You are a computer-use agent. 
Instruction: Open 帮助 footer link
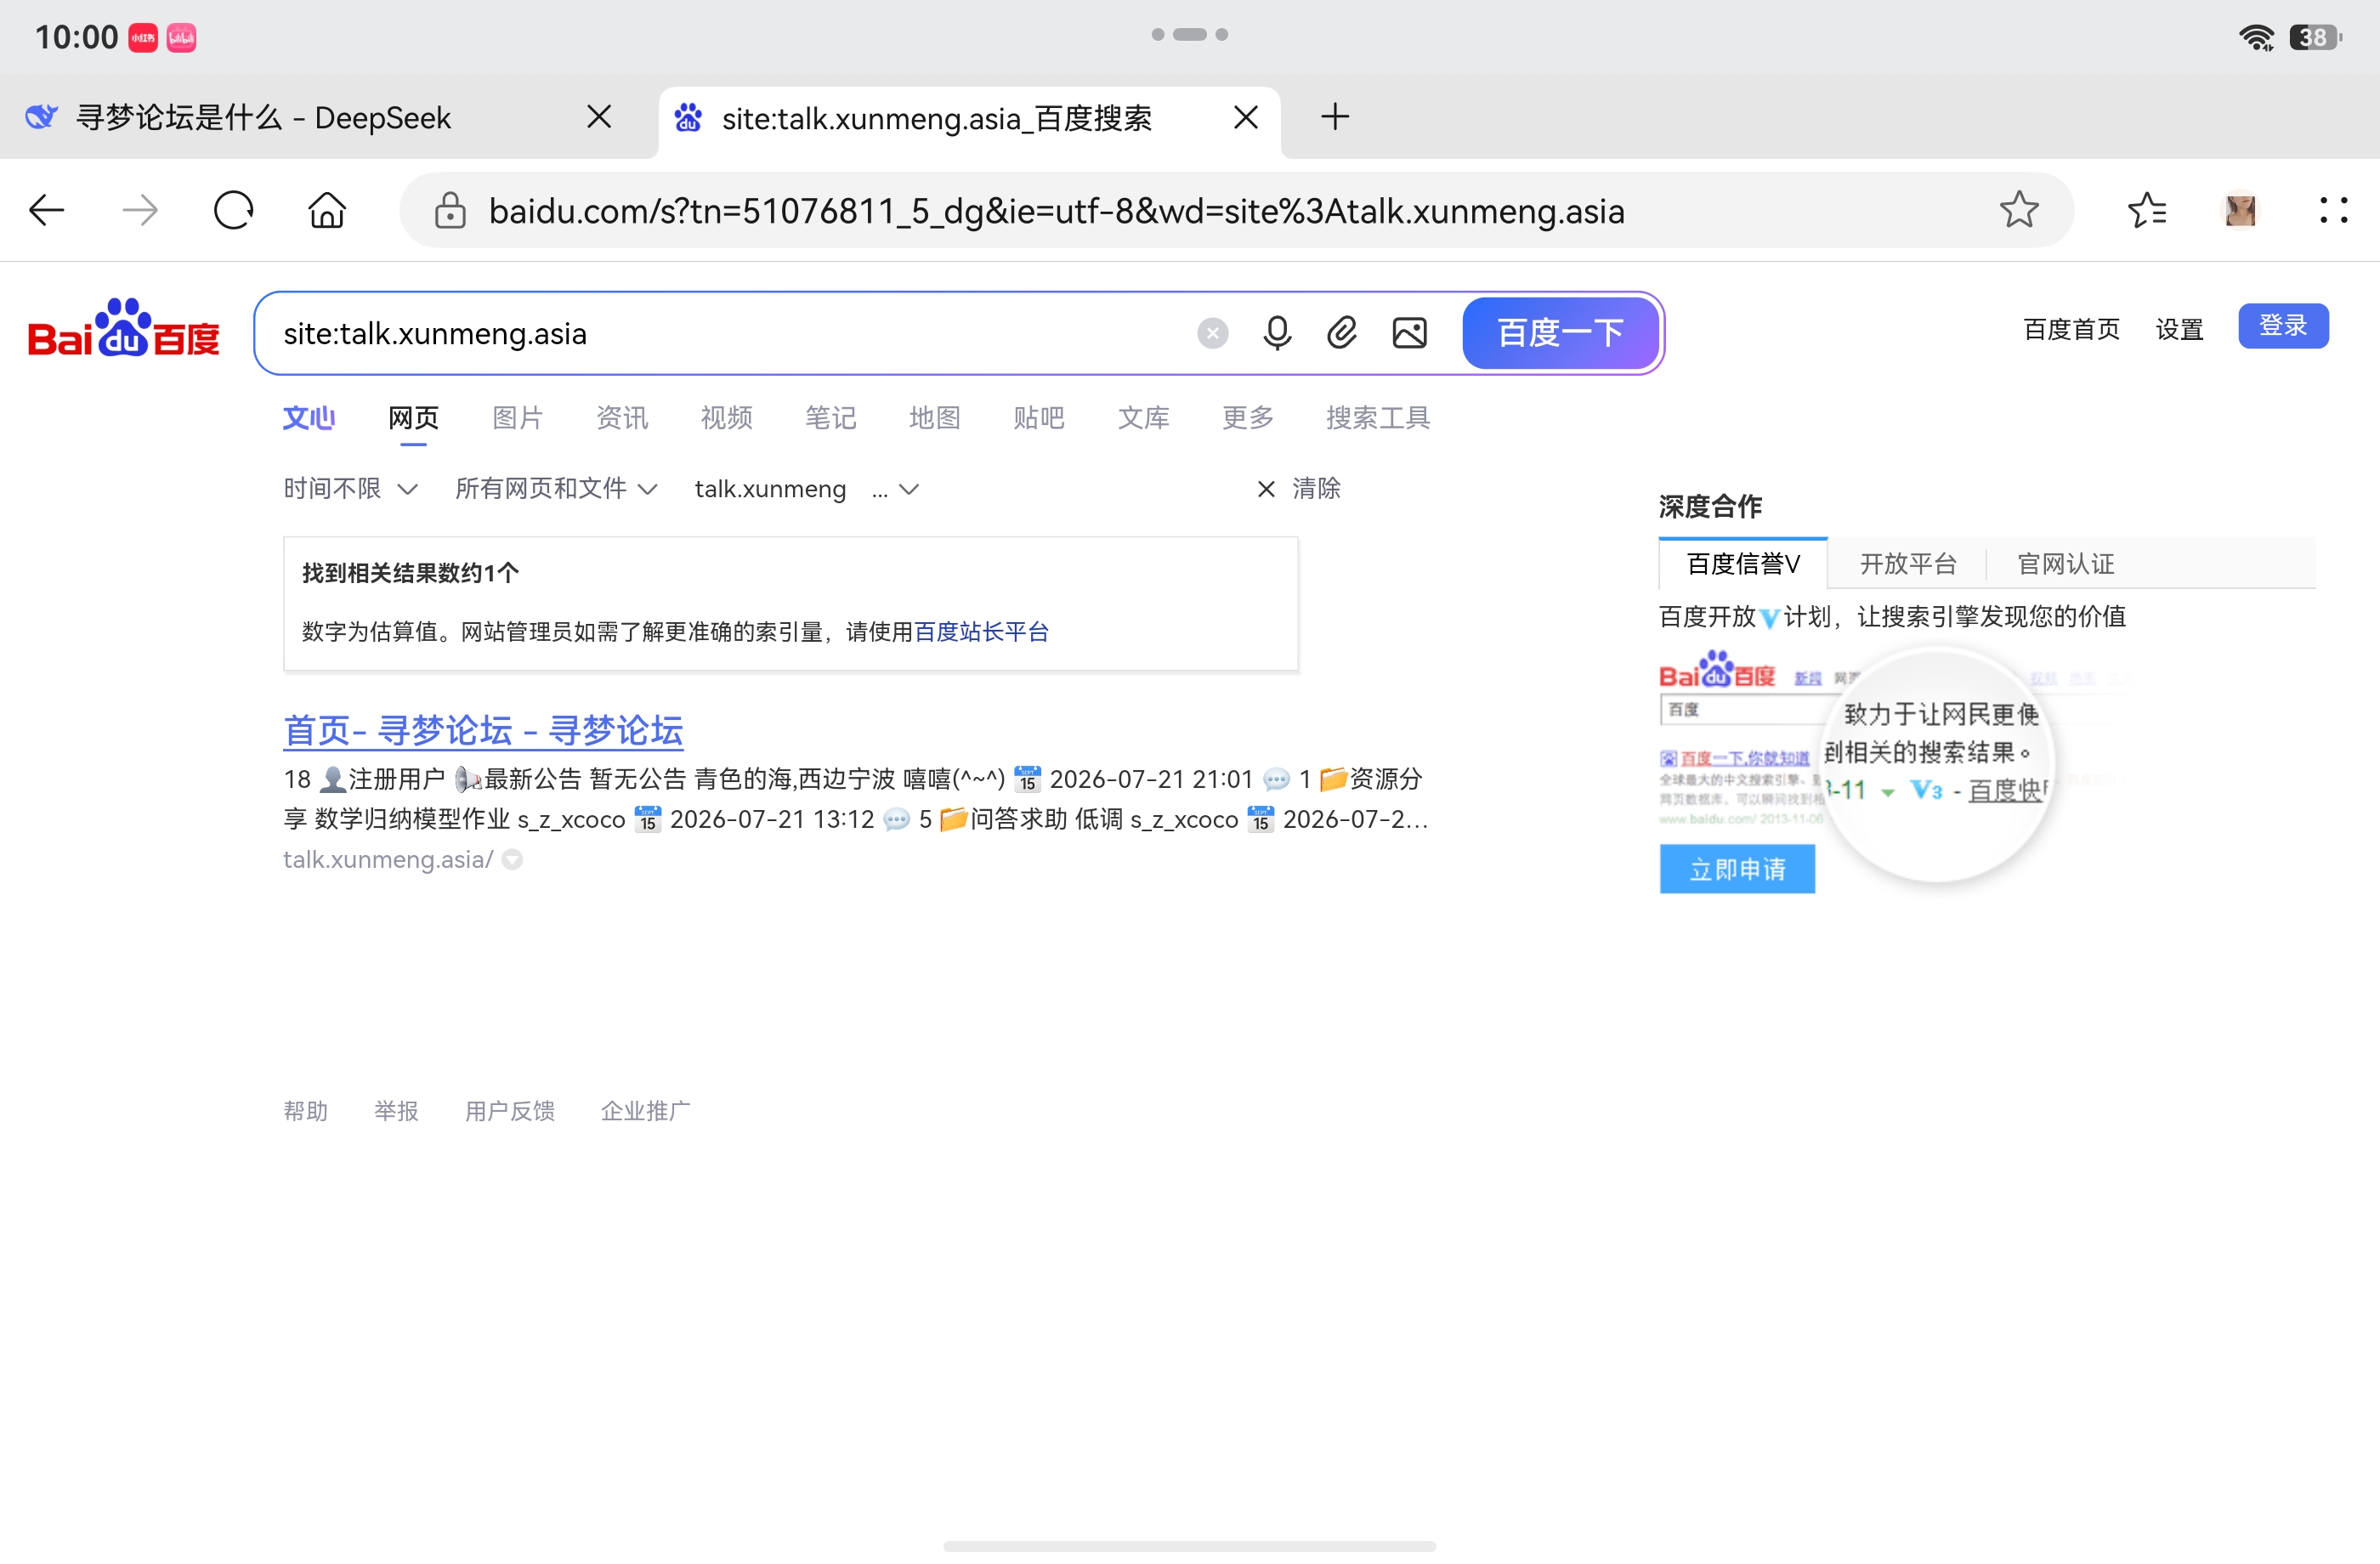(305, 1111)
